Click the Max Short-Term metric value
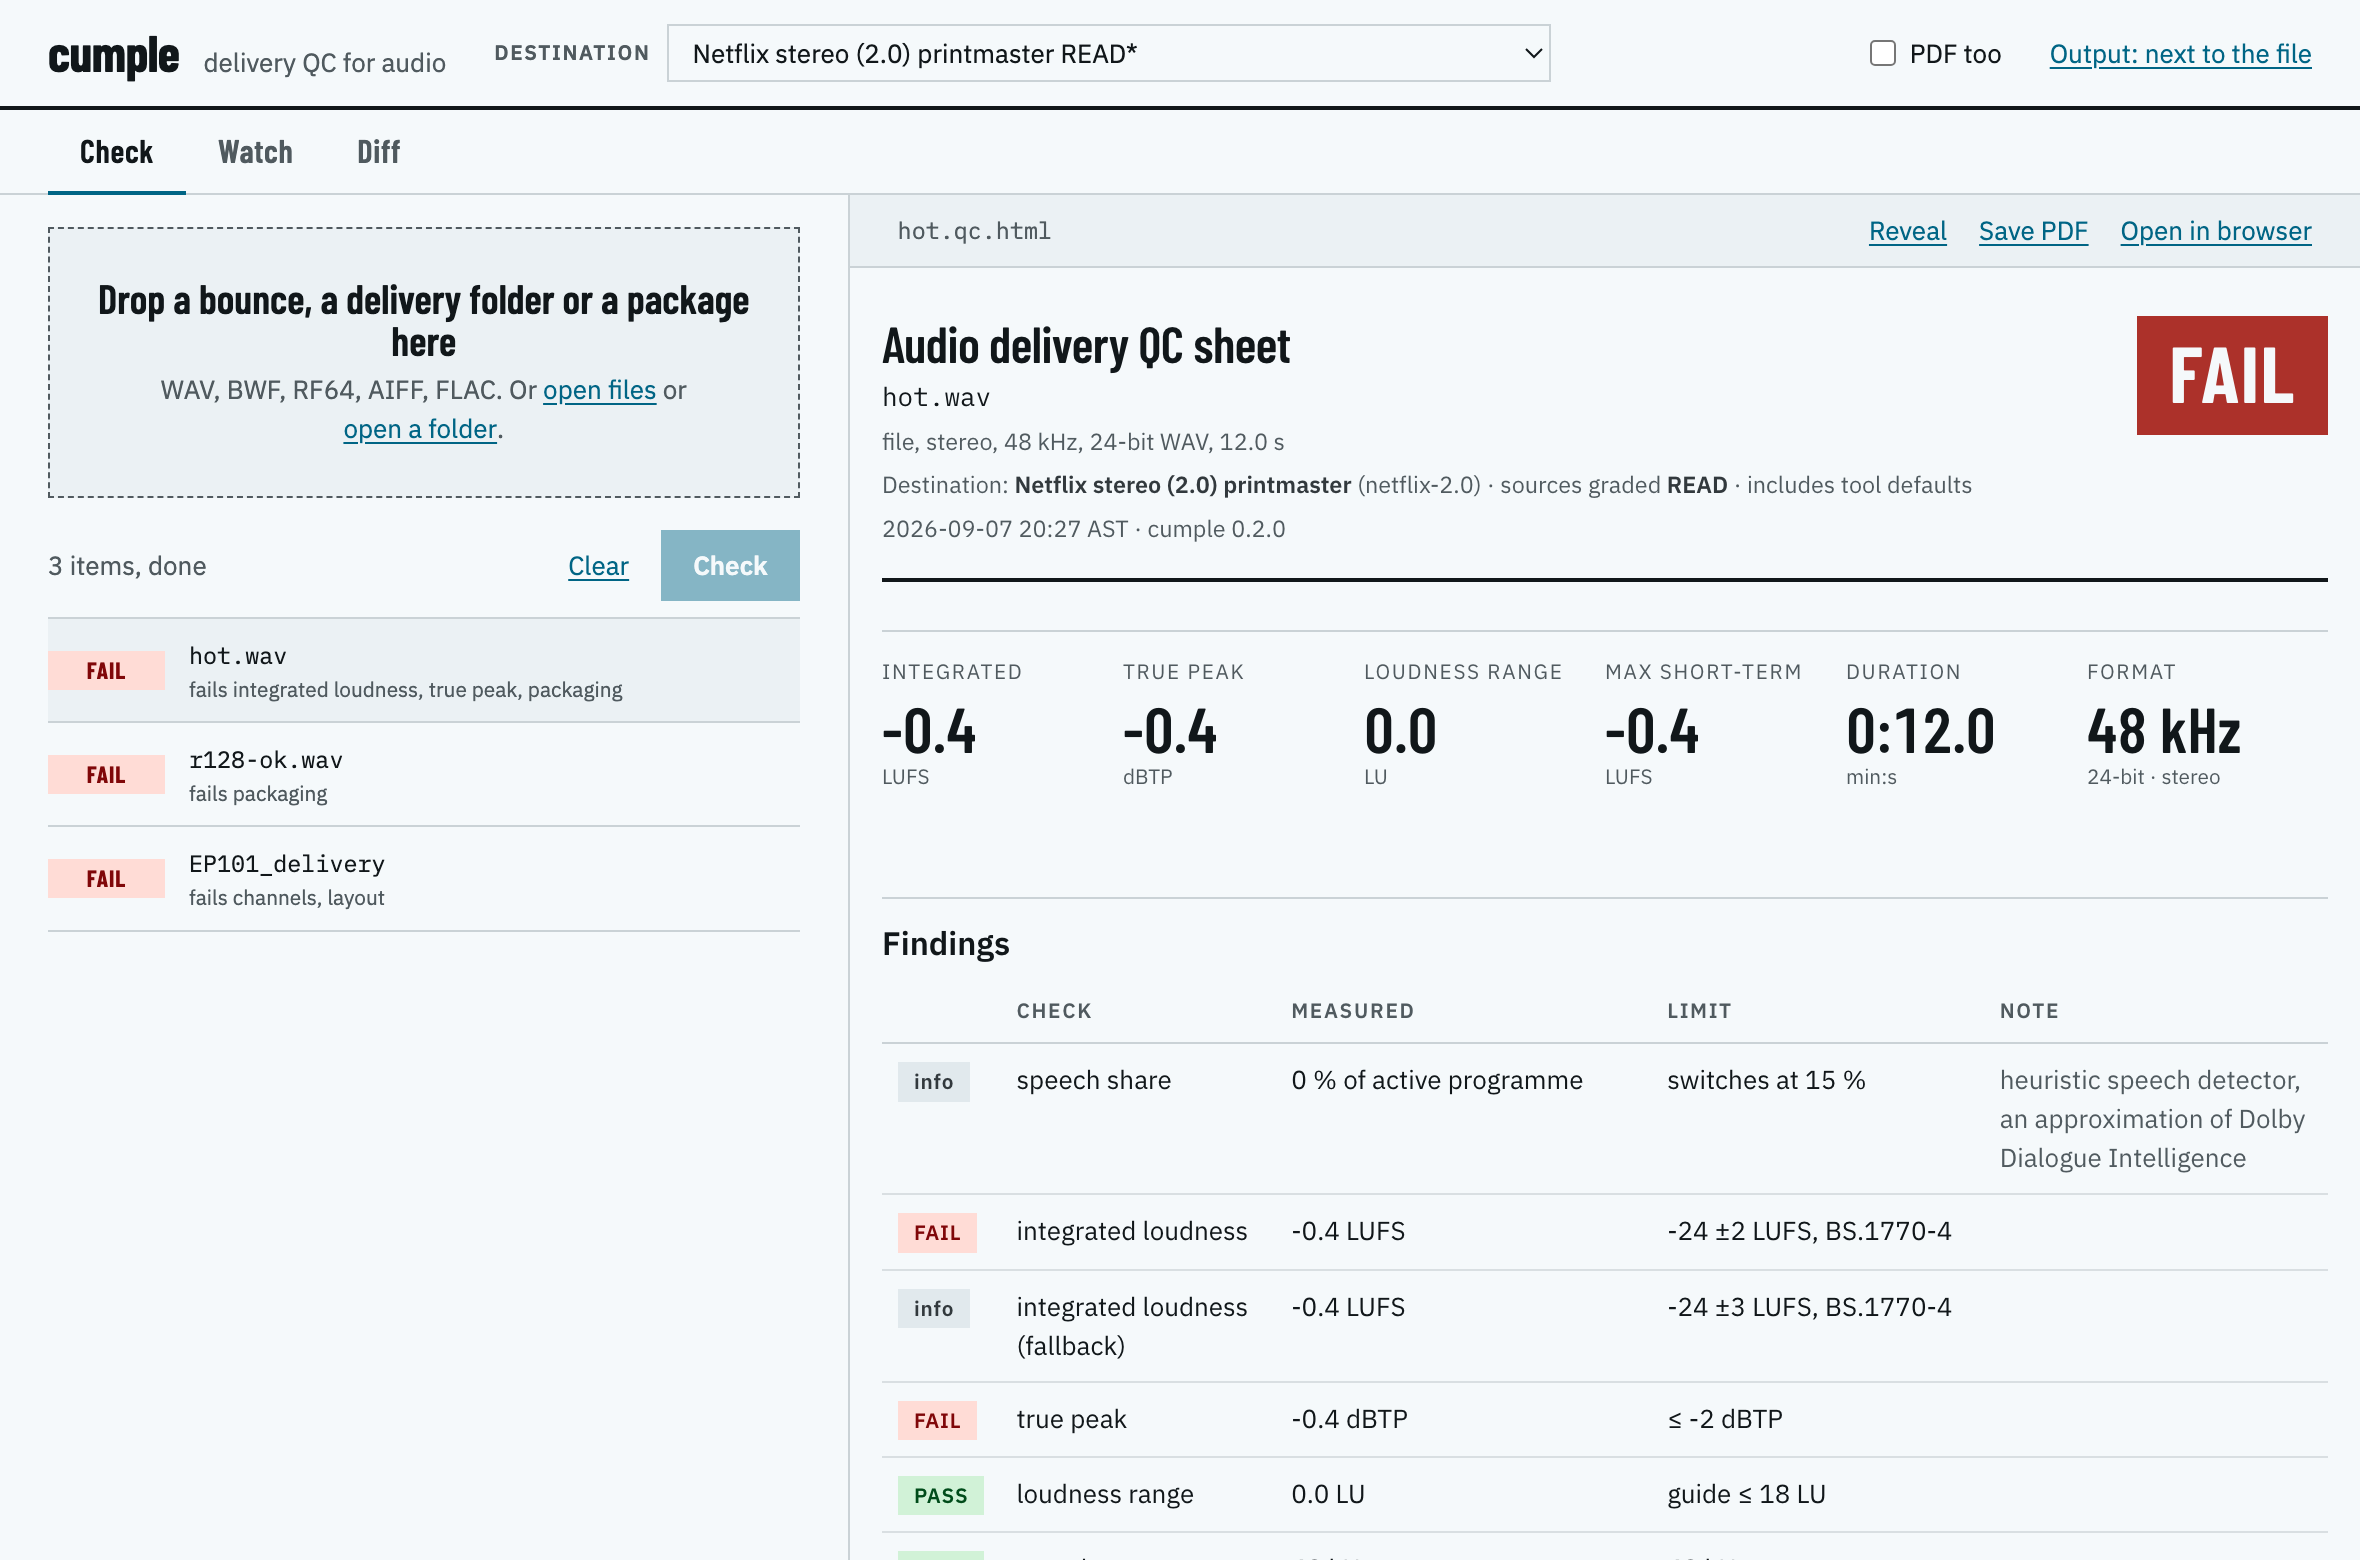This screenshot has height=1560, width=2360. coord(1652,731)
